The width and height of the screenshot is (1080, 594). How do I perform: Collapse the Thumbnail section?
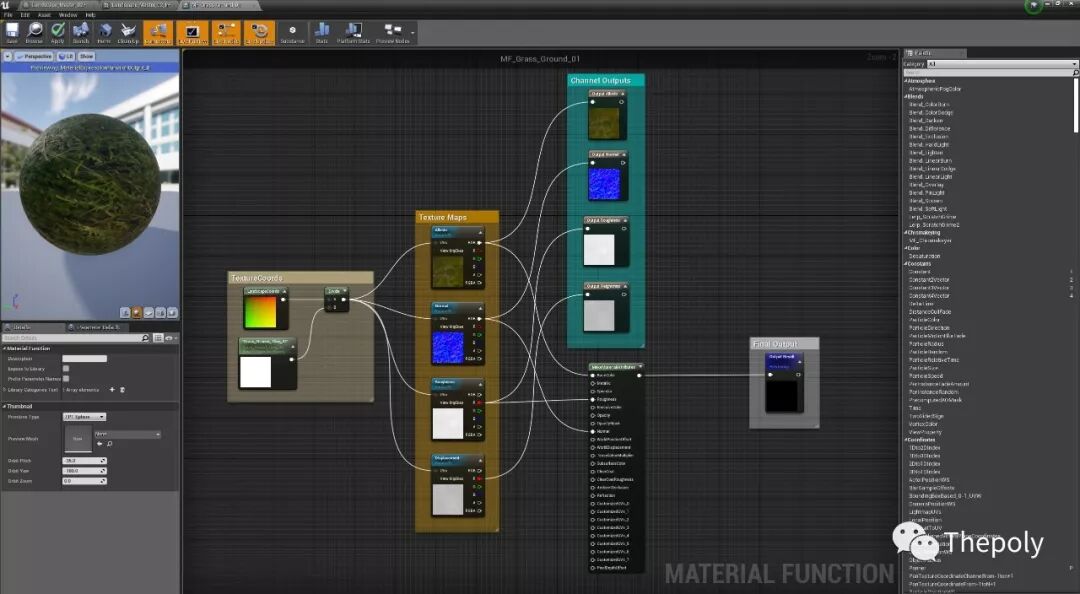pos(4,407)
